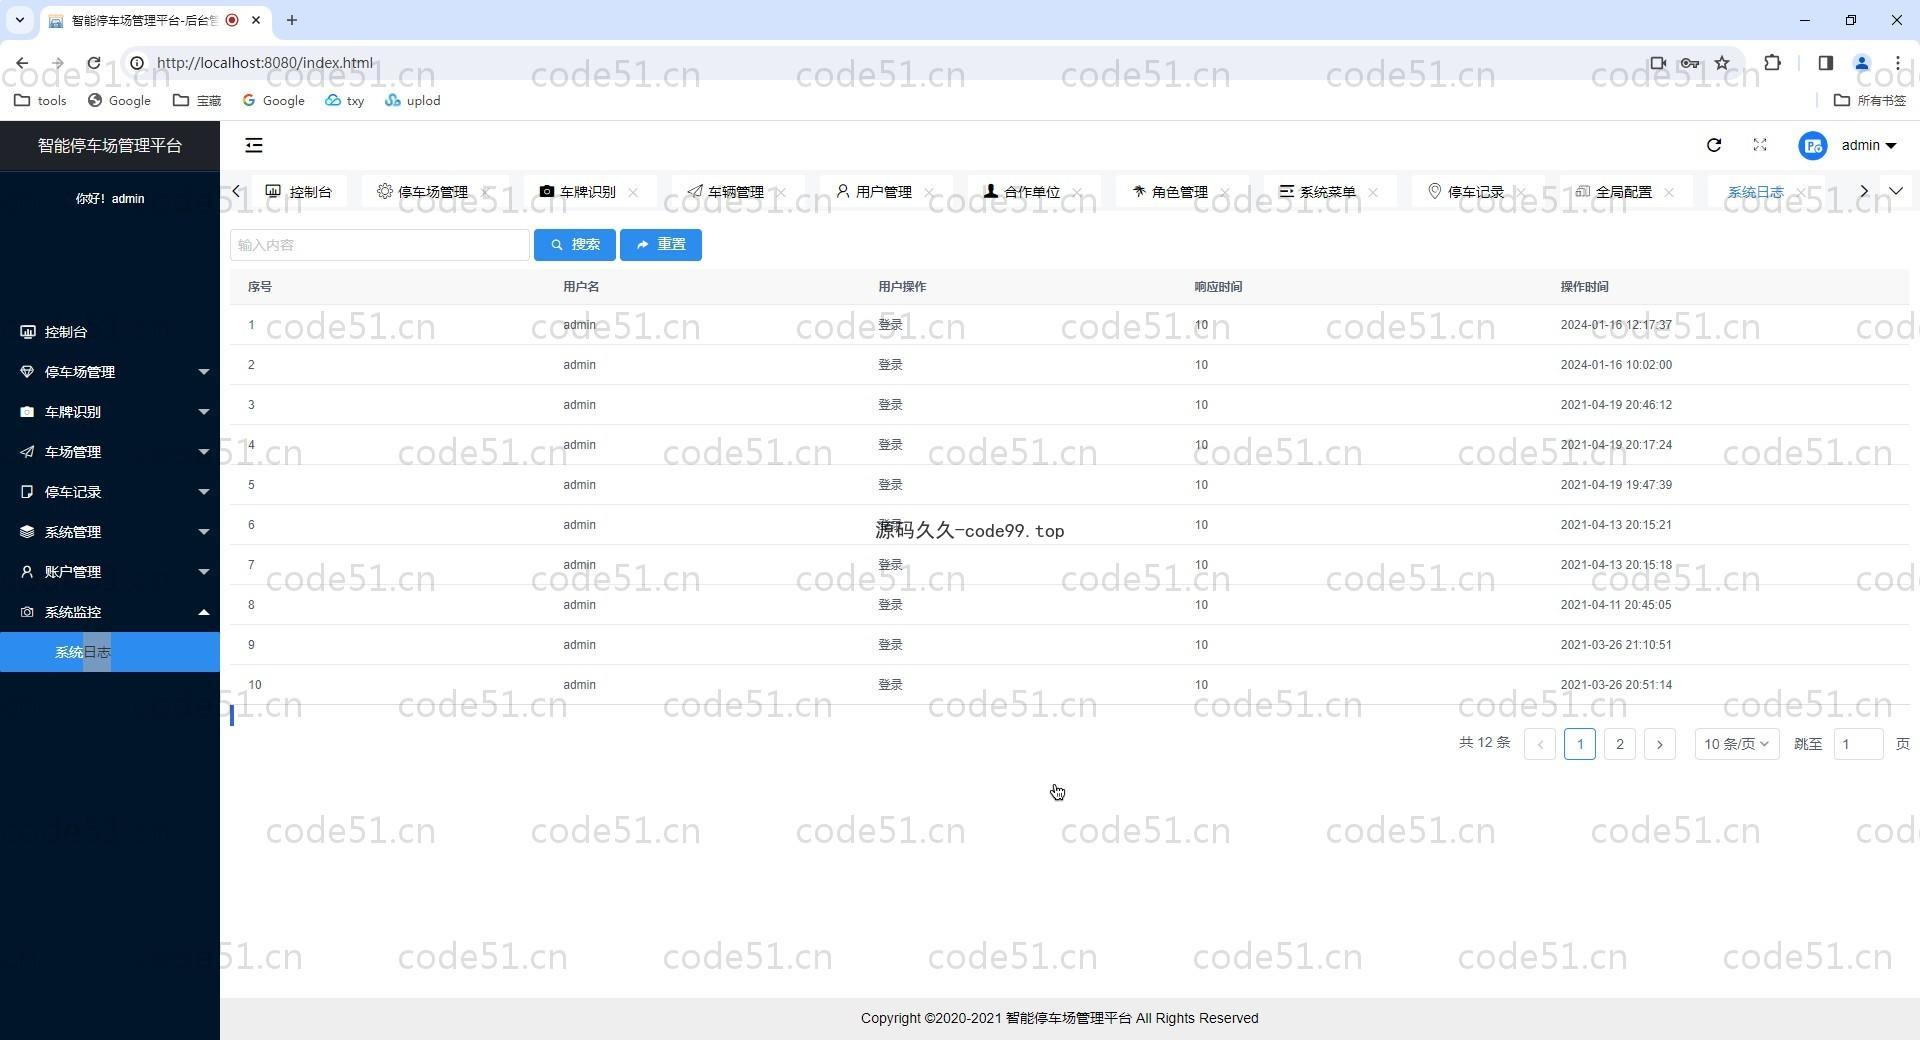Collapse the sidebar with the hamburger icon
Screen dimensions: 1920x1040
point(254,146)
